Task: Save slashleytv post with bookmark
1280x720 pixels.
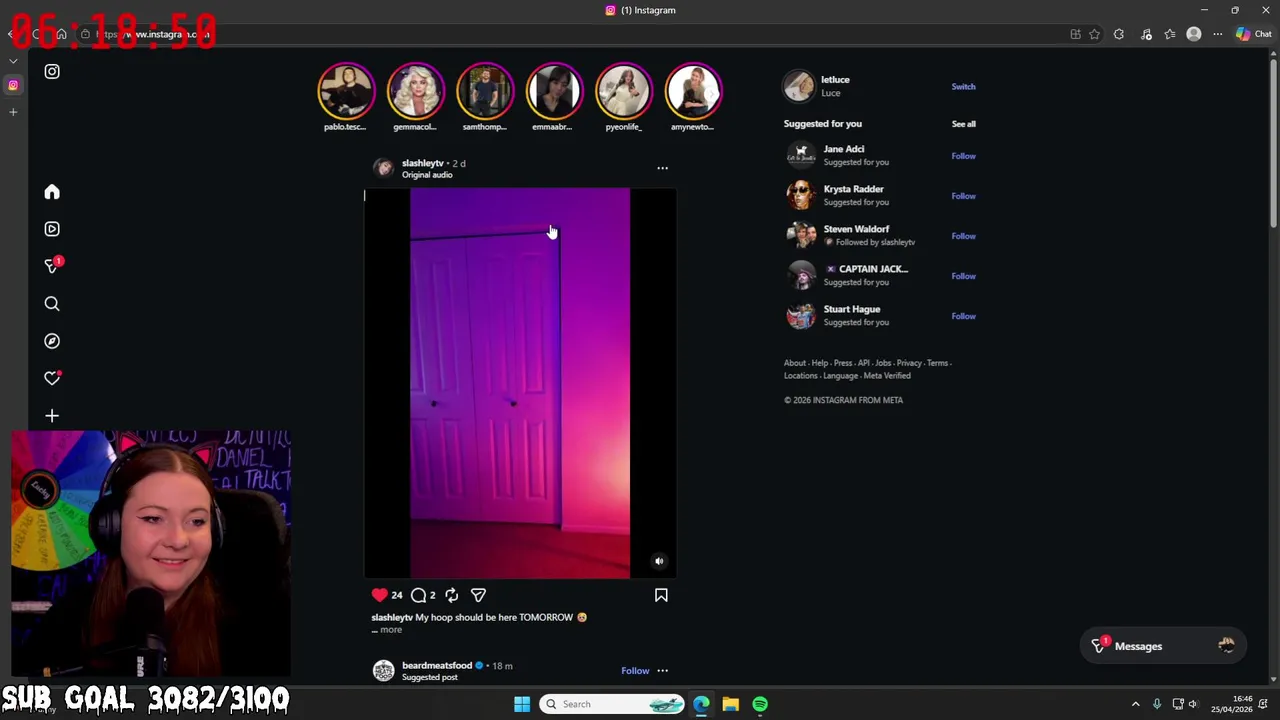Action: tap(661, 595)
